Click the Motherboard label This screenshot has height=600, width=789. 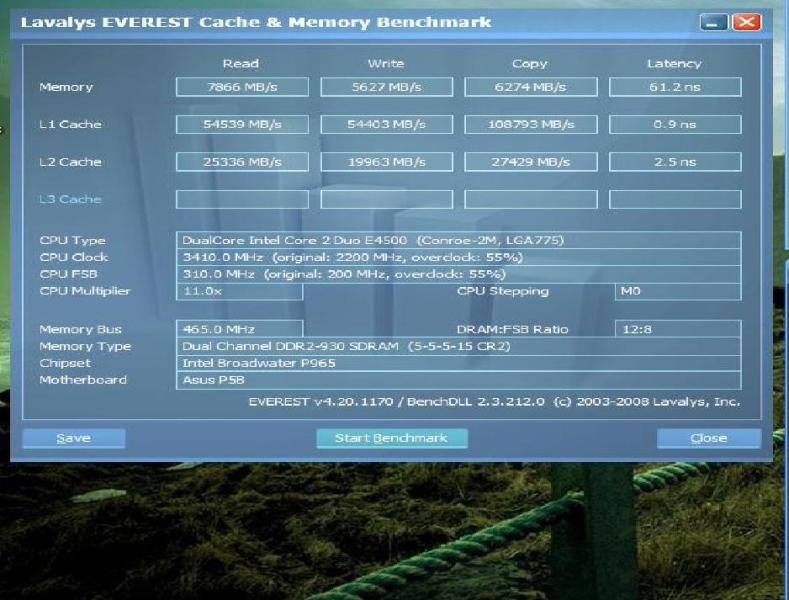click(x=83, y=380)
